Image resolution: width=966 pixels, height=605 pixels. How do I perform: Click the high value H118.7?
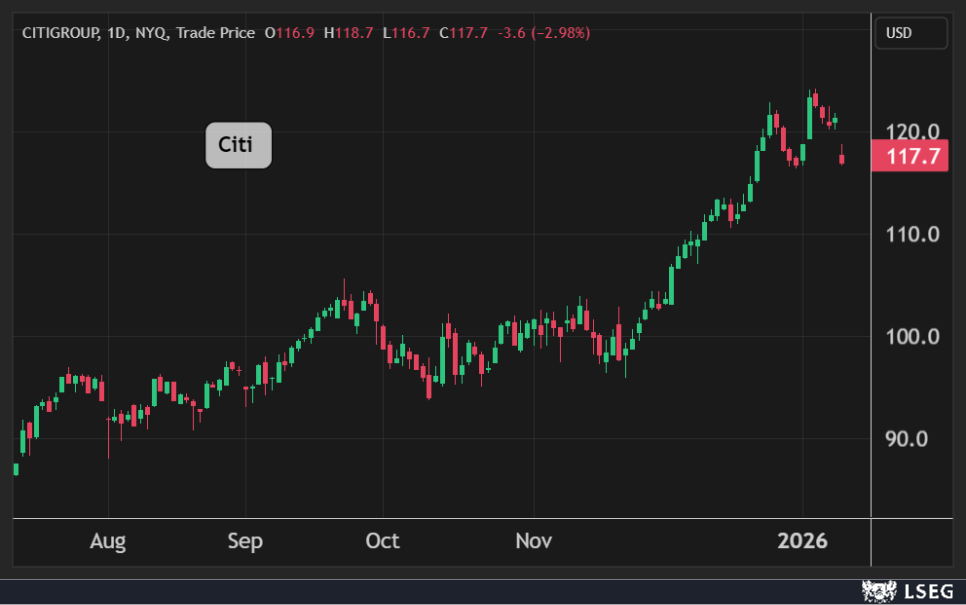(348, 33)
